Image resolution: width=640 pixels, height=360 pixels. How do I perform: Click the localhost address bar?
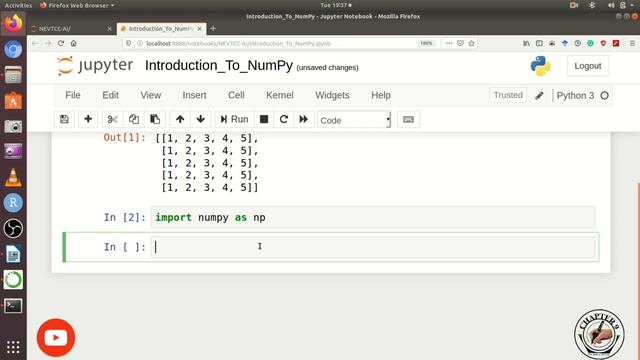[278, 43]
